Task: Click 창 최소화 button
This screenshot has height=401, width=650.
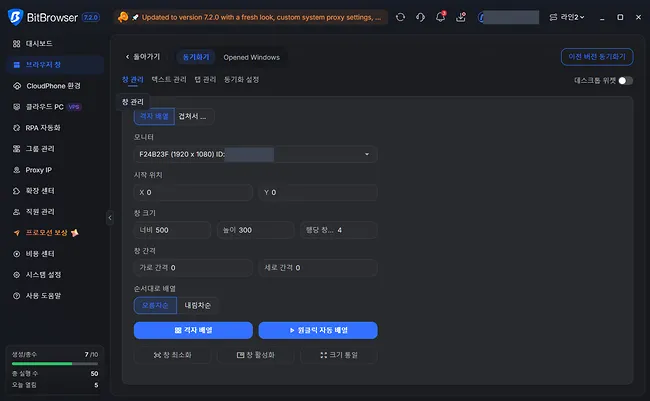Action: click(172, 355)
